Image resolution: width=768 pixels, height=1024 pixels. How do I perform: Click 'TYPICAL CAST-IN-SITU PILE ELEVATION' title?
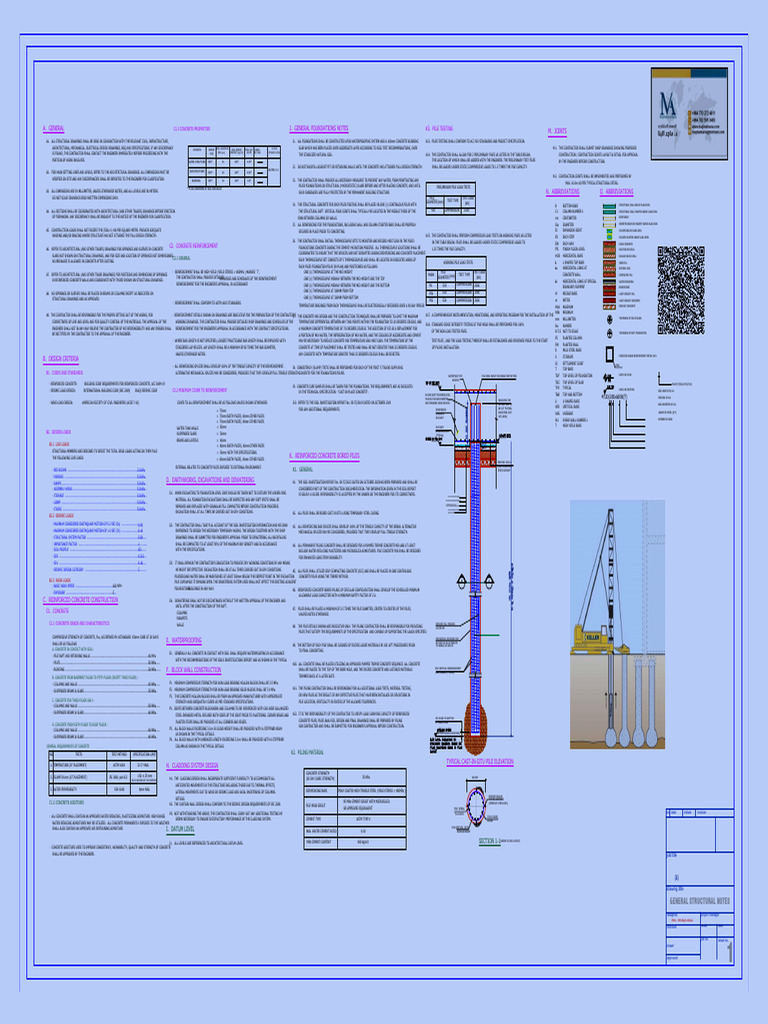[x=479, y=761]
